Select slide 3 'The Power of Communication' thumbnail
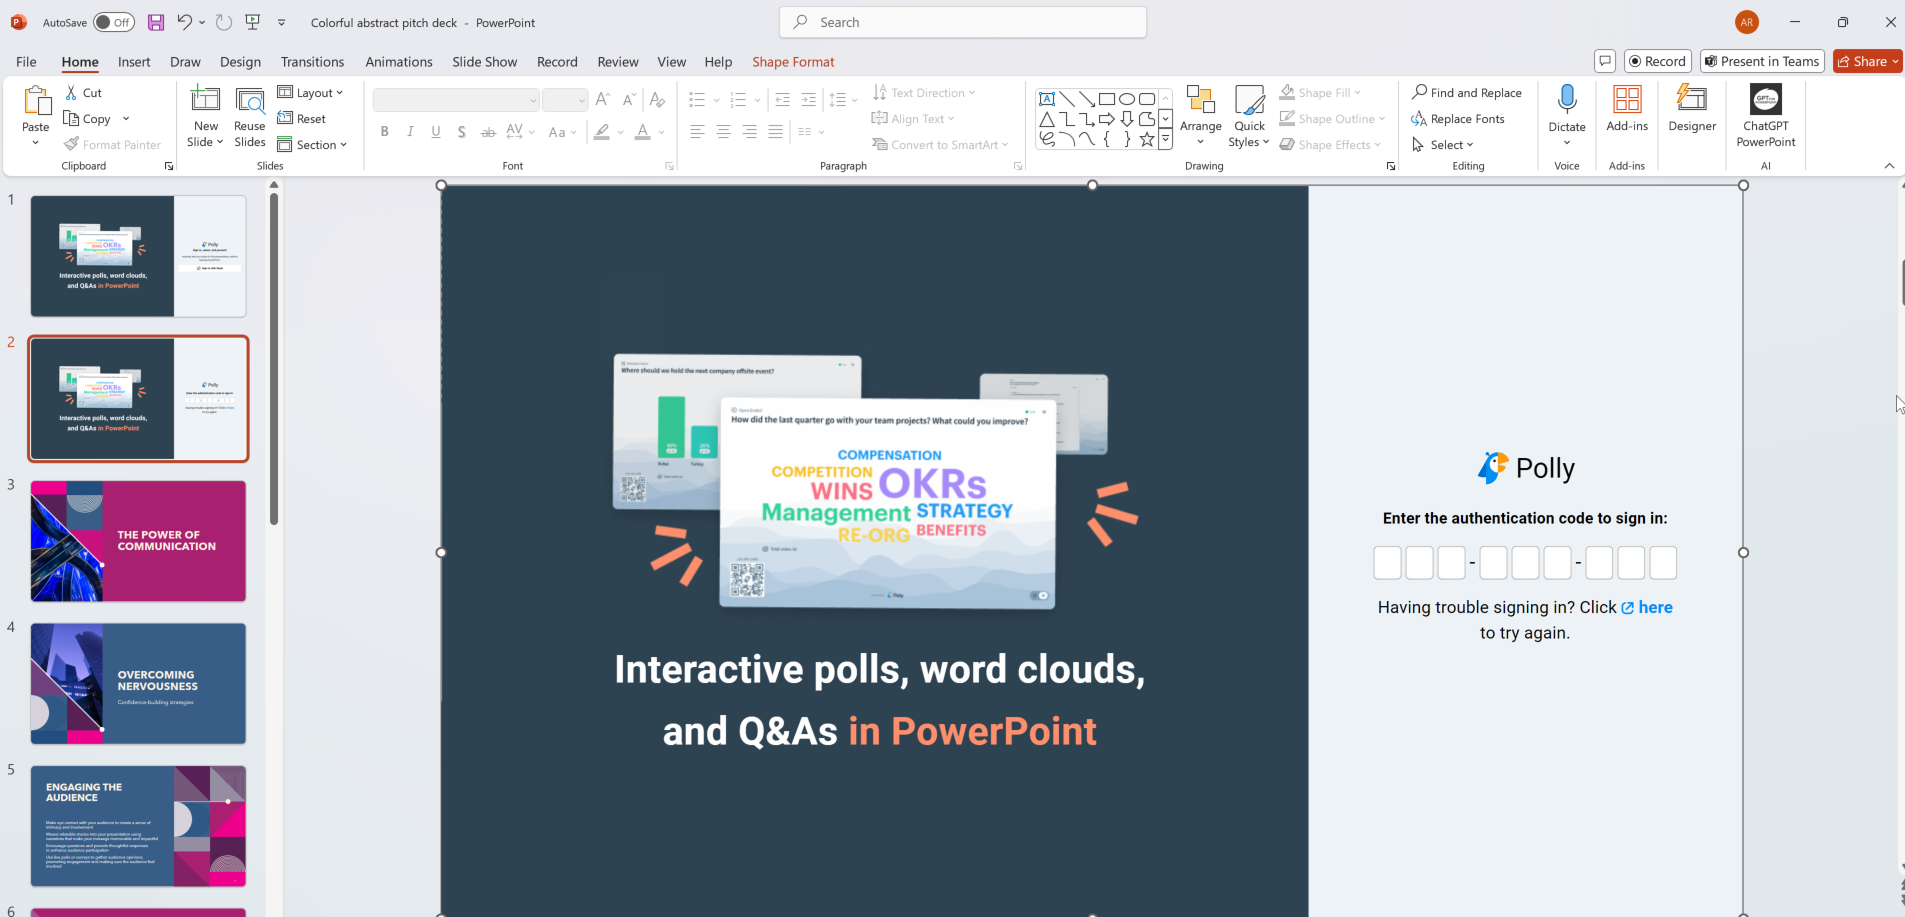 [138, 541]
